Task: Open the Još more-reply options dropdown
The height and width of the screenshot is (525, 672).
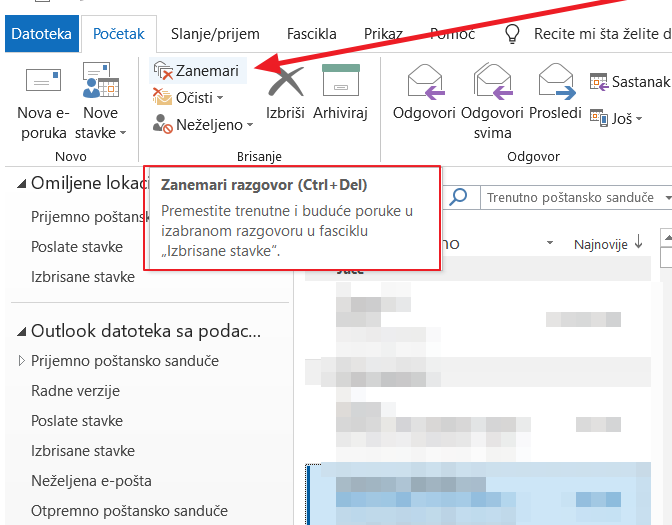Action: [616, 118]
